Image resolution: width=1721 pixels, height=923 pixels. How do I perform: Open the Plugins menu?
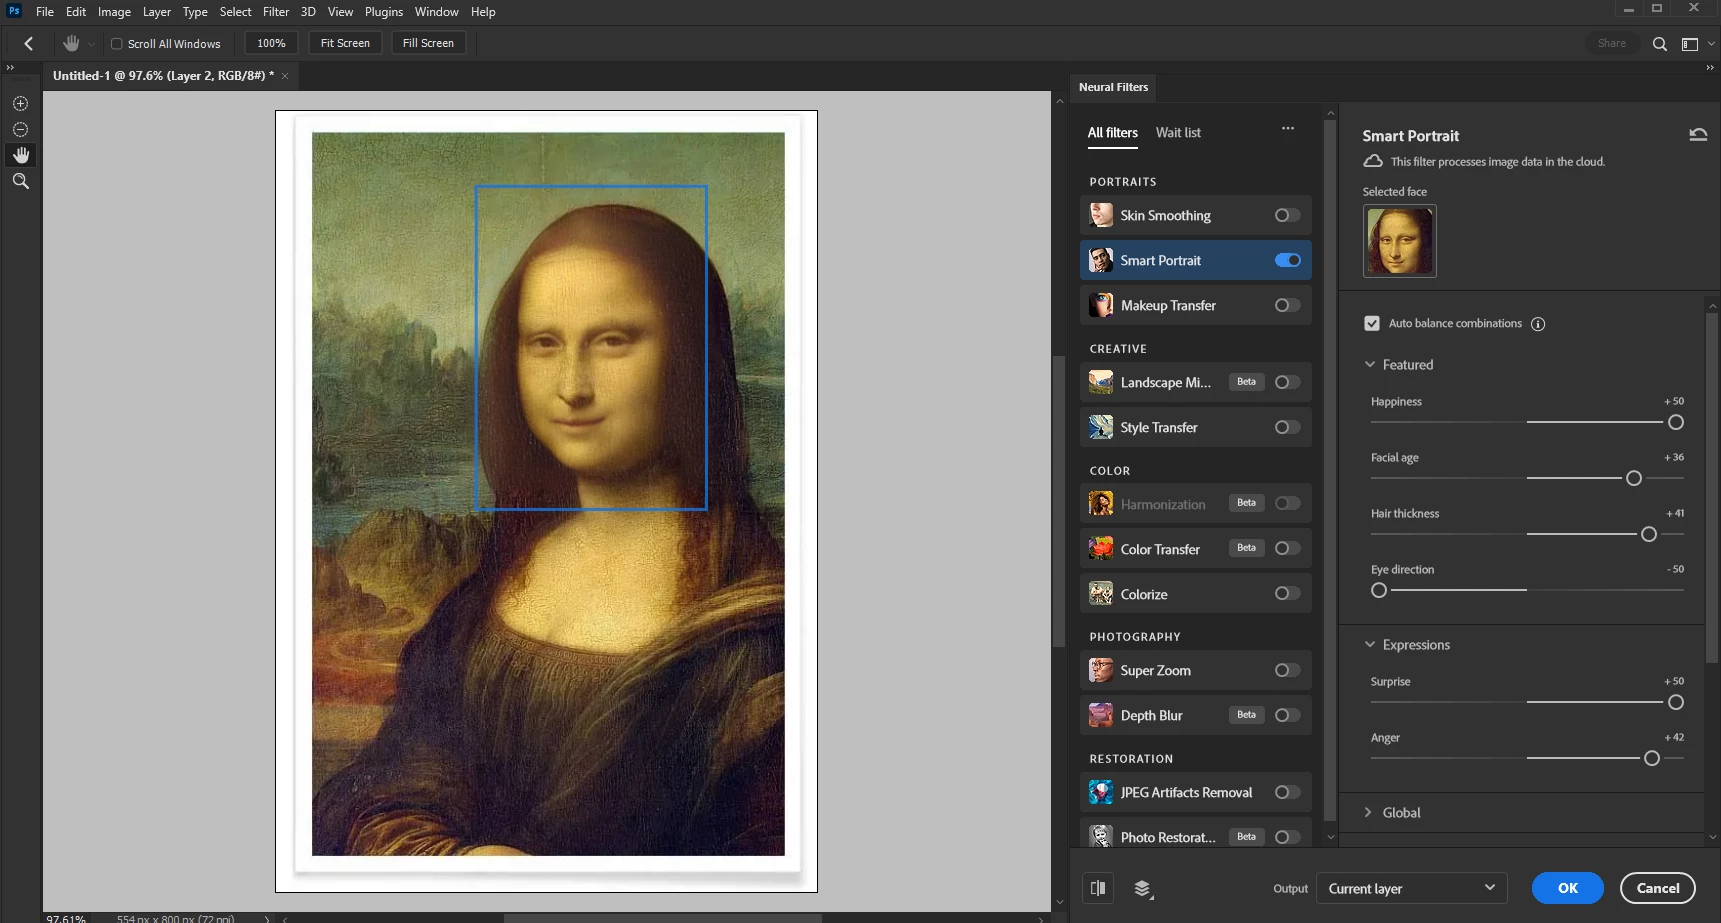click(384, 12)
